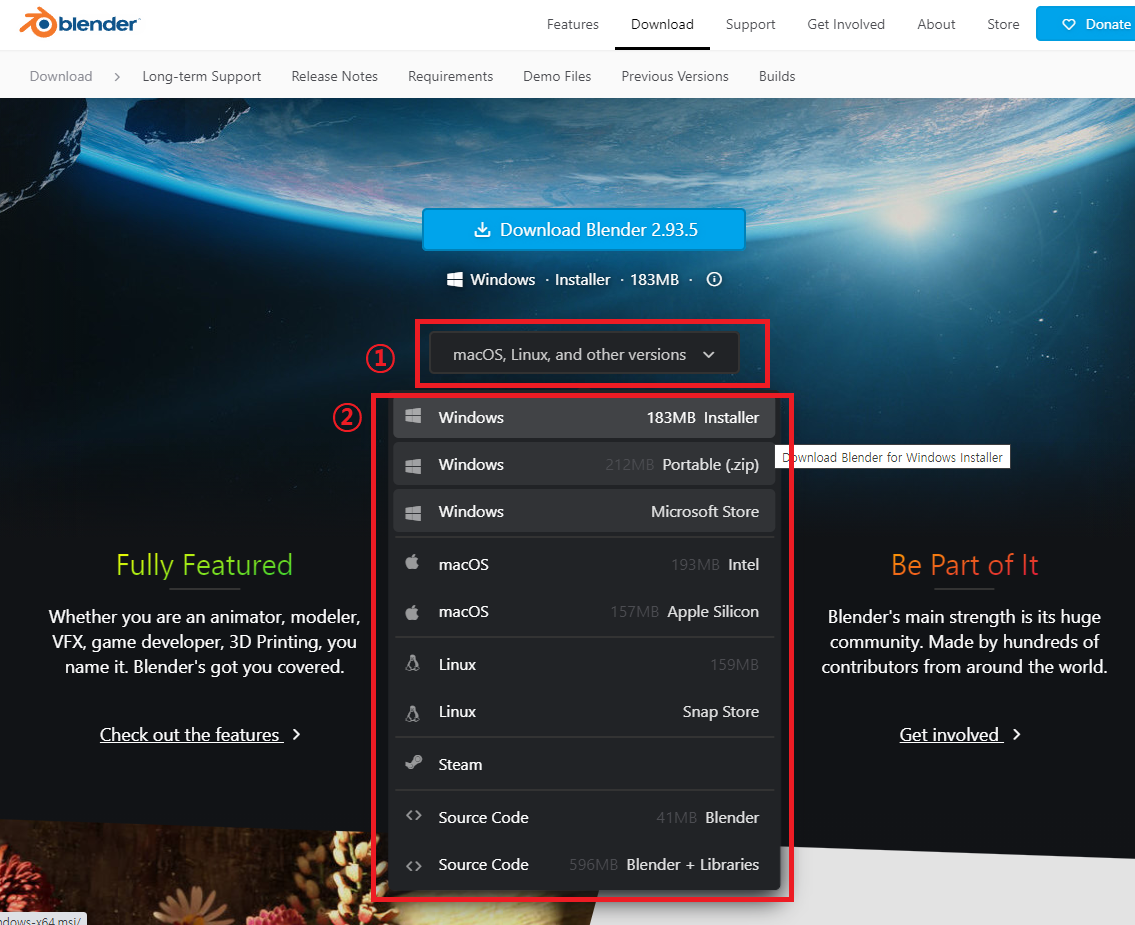This screenshot has height=925, width=1135.
Task: Click the Donate button
Action: (x=1085, y=24)
